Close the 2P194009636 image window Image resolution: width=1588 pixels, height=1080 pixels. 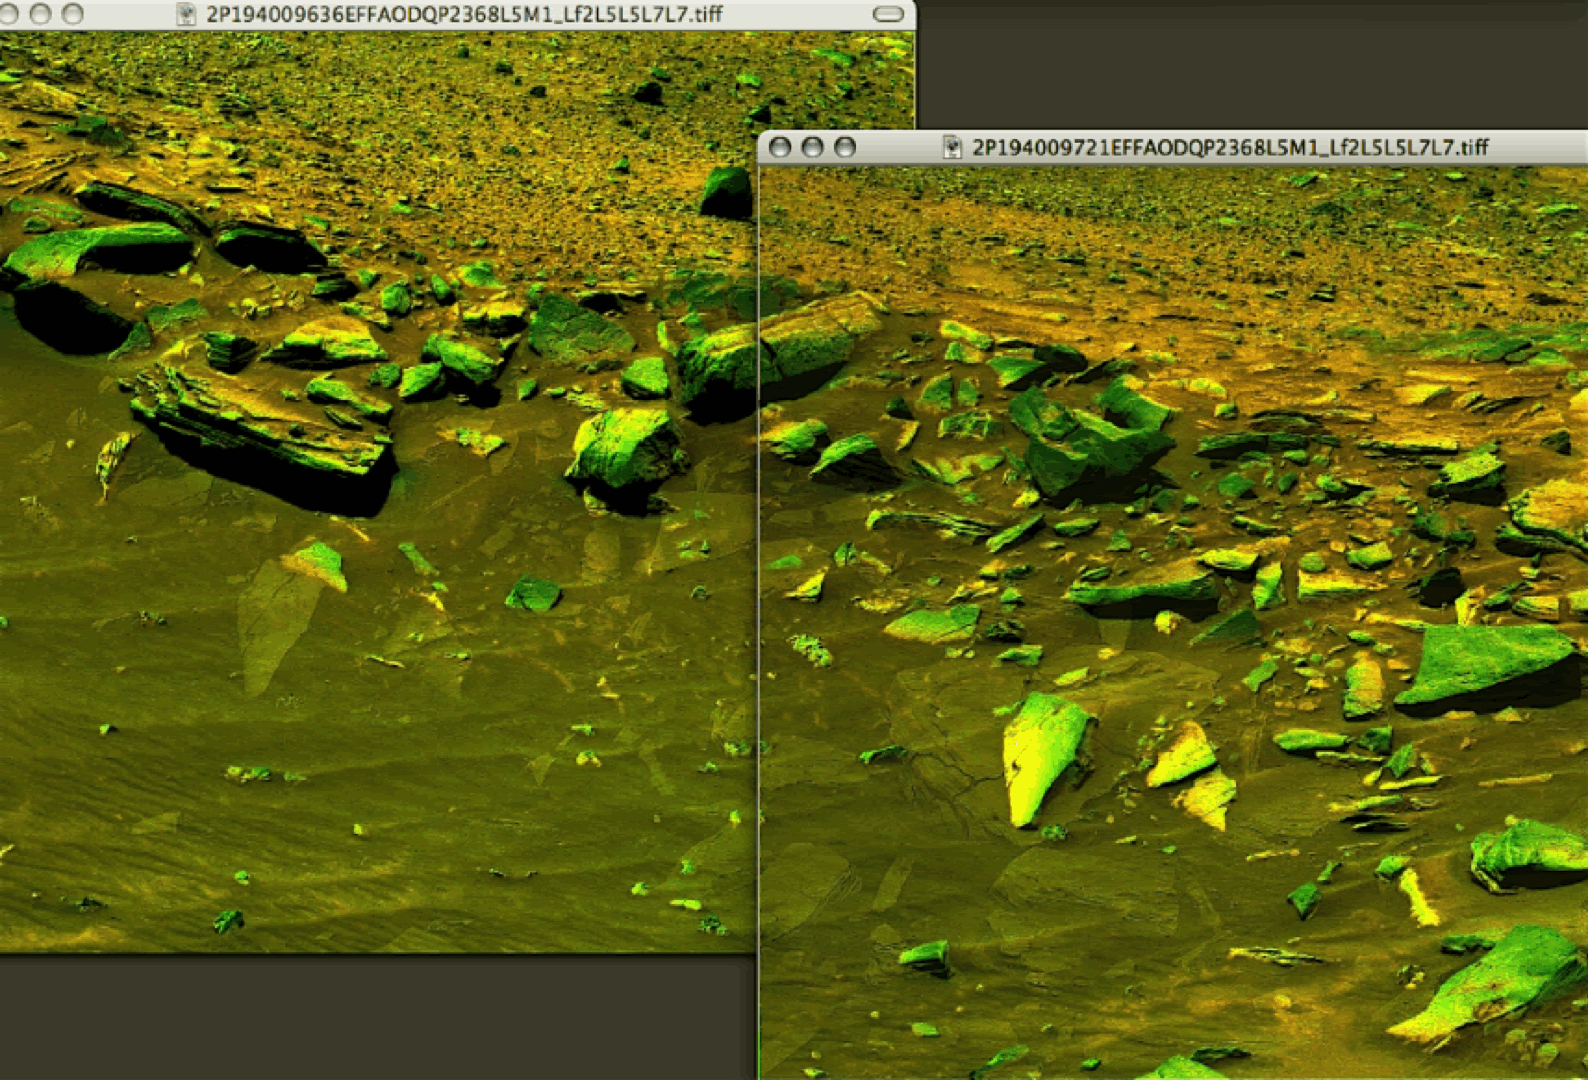pyautogui.click(x=8, y=14)
